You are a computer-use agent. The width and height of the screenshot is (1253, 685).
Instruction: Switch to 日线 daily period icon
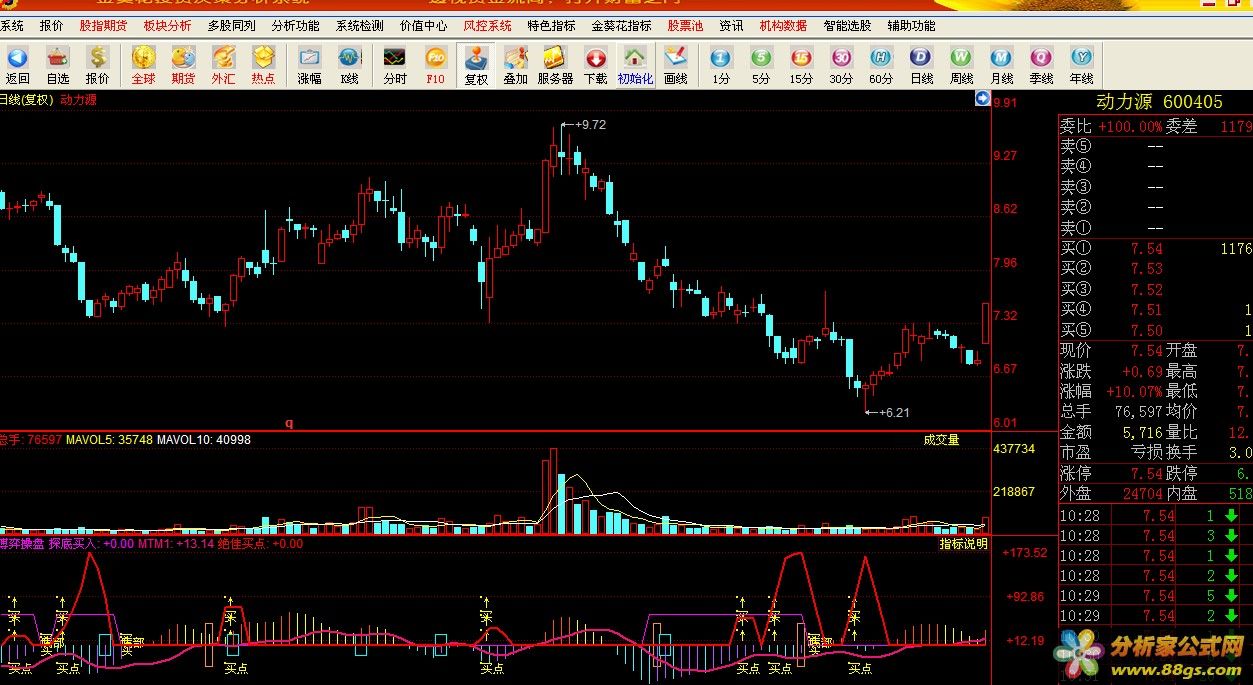(x=921, y=65)
